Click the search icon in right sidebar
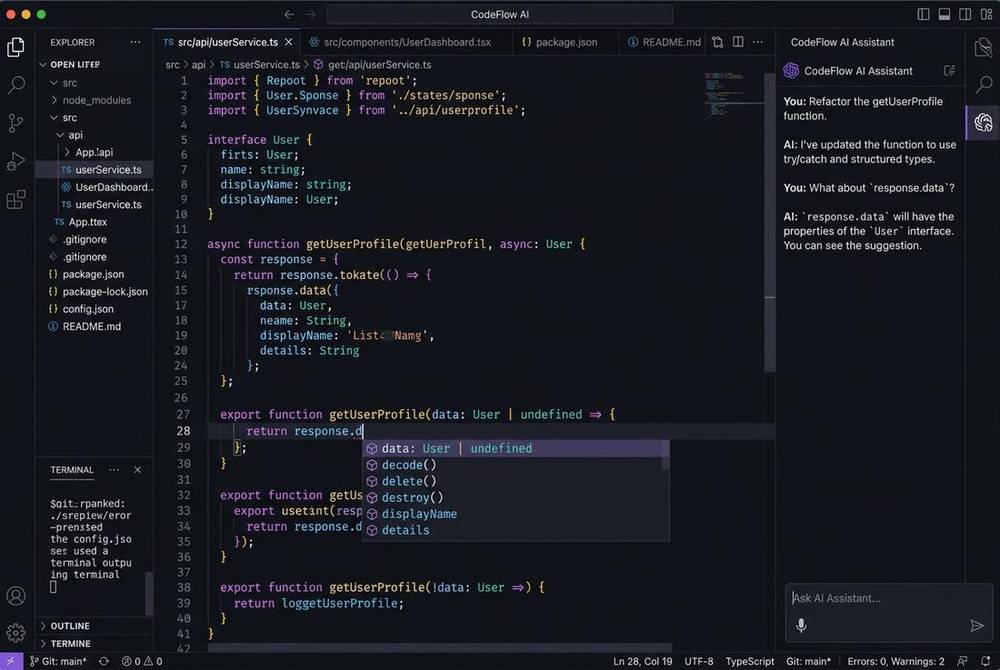This screenshot has width=1000, height=670. [983, 84]
